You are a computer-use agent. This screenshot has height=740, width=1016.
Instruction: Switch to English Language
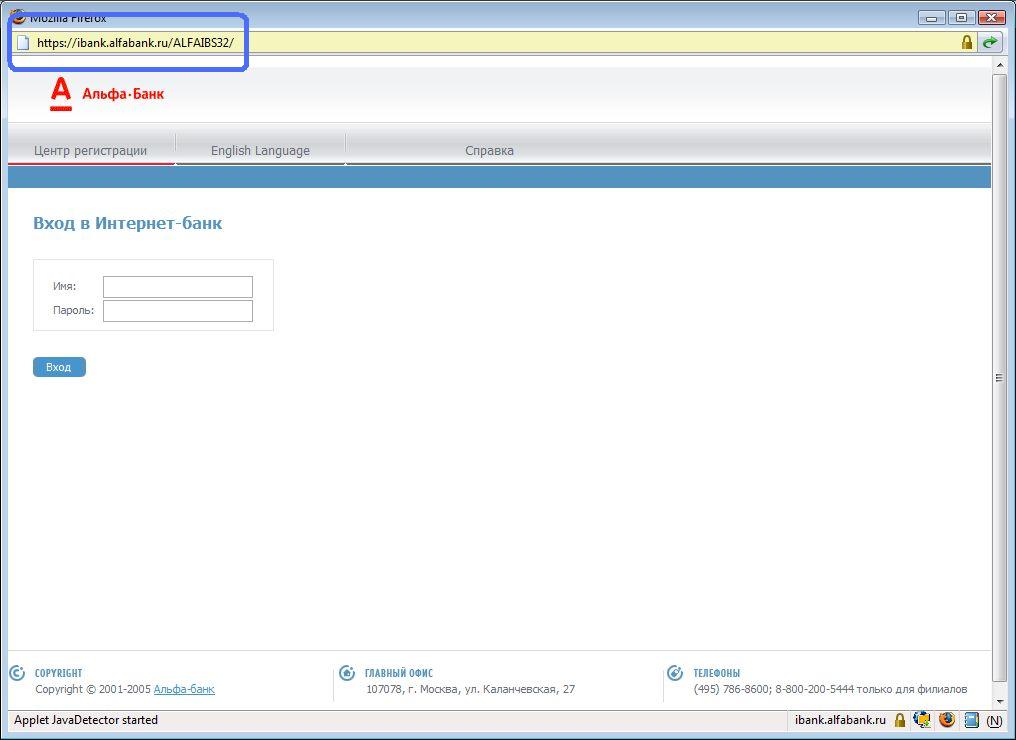click(260, 150)
